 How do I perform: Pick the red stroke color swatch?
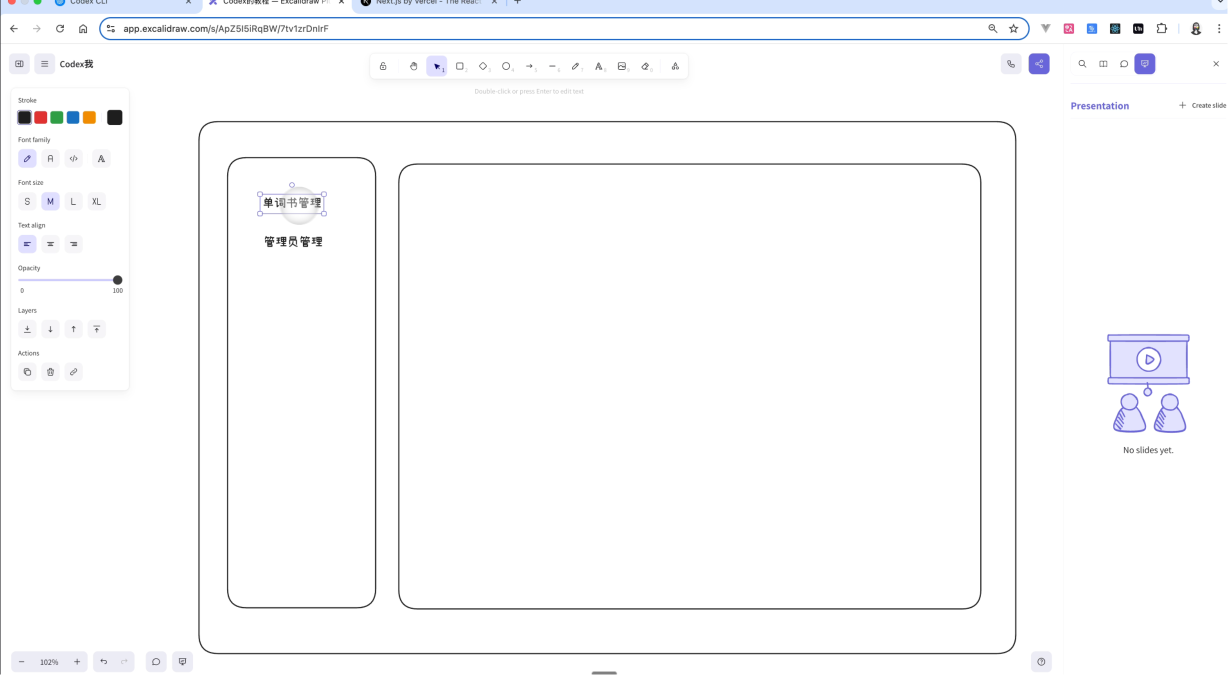41,118
